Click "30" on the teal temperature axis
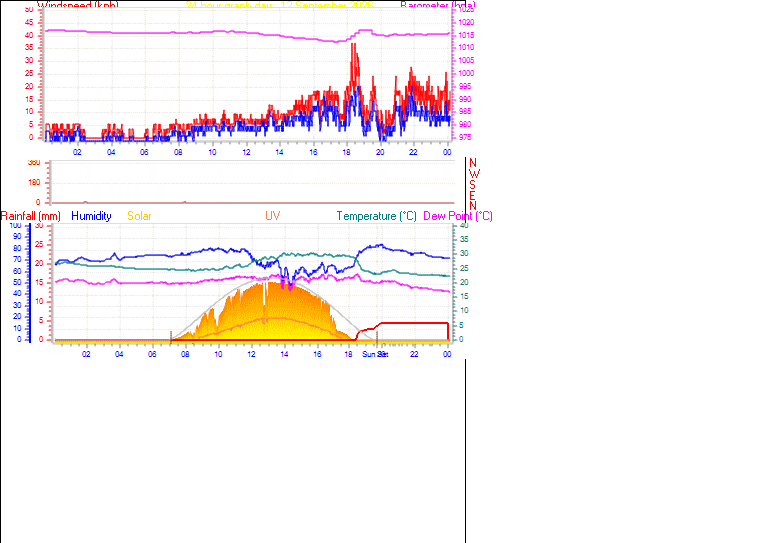 pyautogui.click(x=464, y=254)
